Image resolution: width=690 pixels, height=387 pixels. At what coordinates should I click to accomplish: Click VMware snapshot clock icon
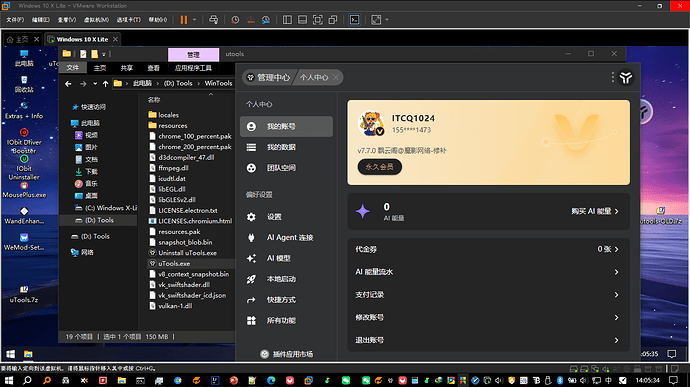[x=235, y=20]
